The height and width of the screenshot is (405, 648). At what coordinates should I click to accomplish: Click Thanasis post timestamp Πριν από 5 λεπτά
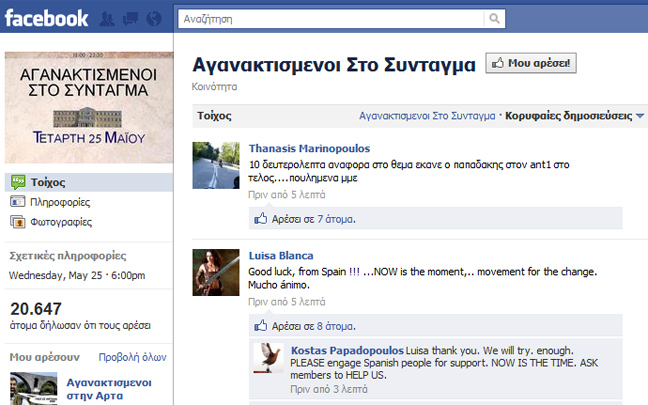pos(286,195)
